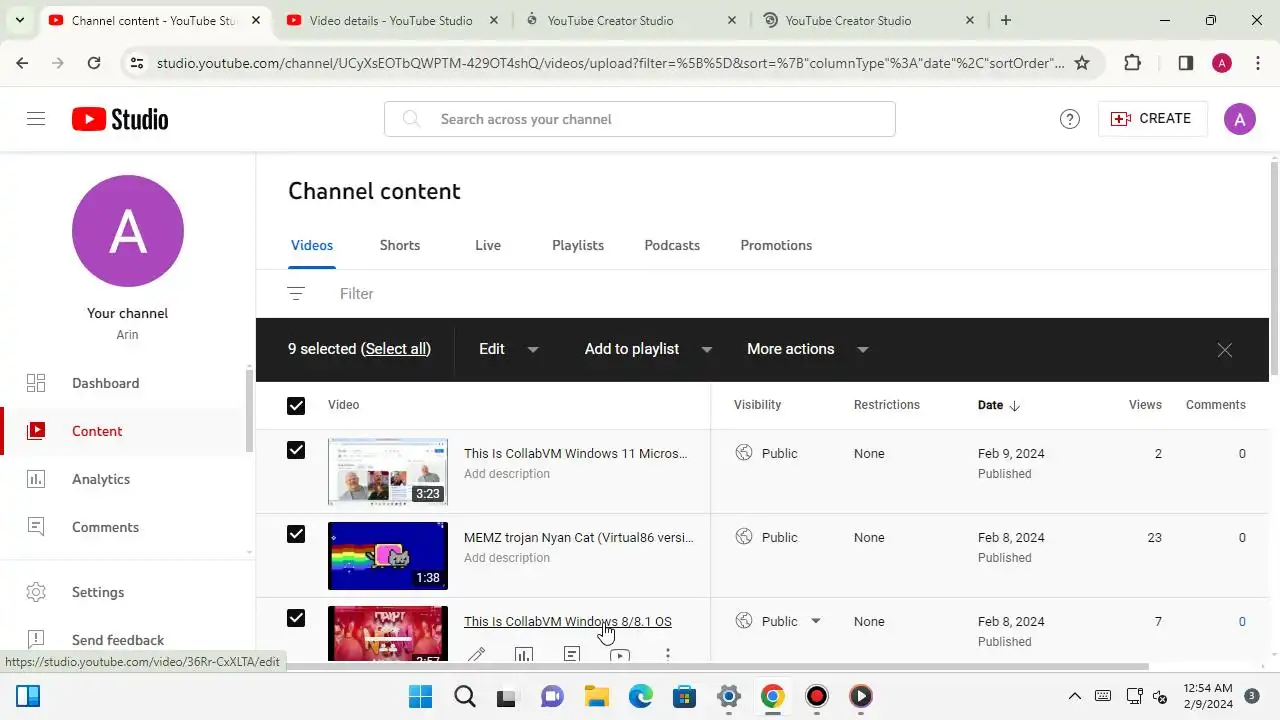1280x720 pixels.
Task: Uncheck the MEMZ trojan Nyan Cat video checkbox
Action: (x=296, y=534)
